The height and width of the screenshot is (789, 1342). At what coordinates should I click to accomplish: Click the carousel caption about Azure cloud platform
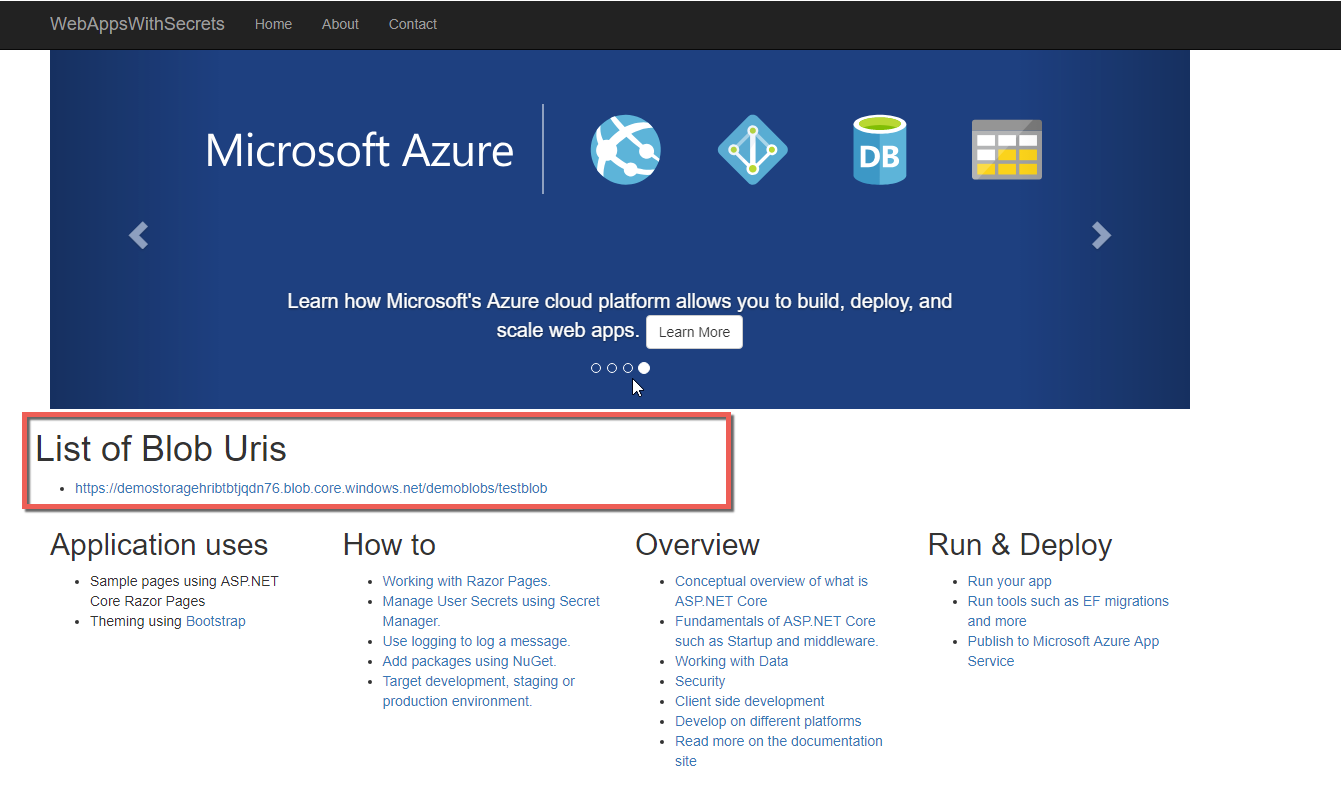[x=619, y=315]
